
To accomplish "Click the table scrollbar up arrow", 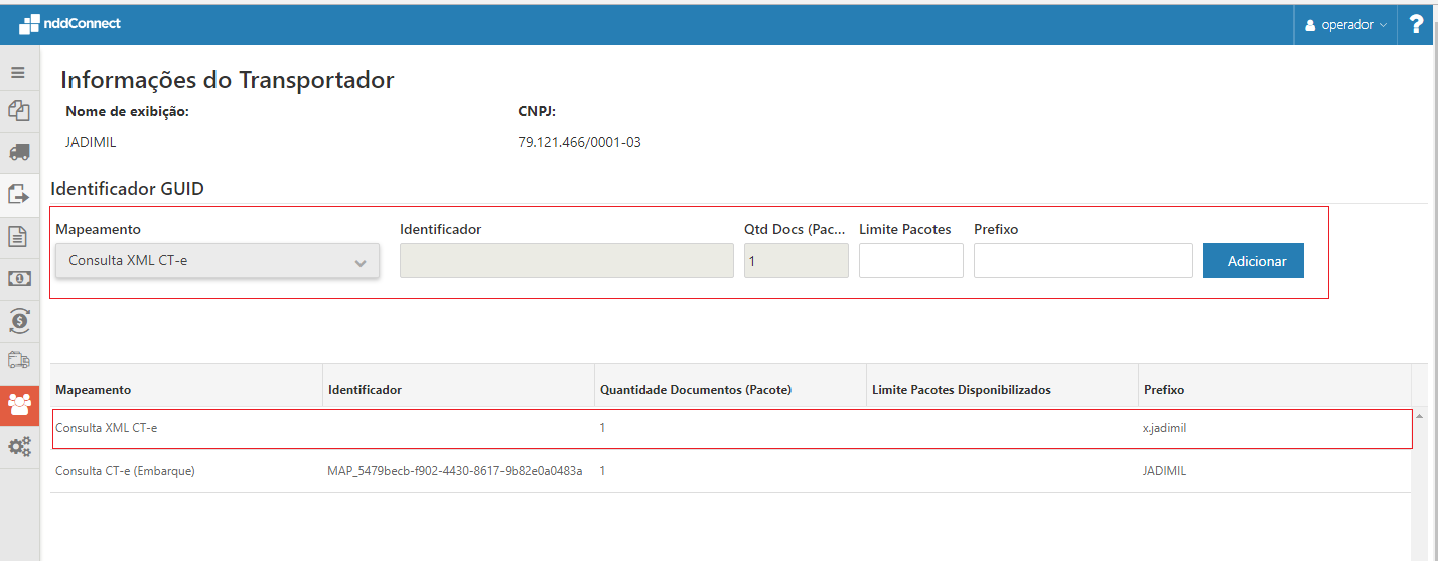I will coord(1420,417).
